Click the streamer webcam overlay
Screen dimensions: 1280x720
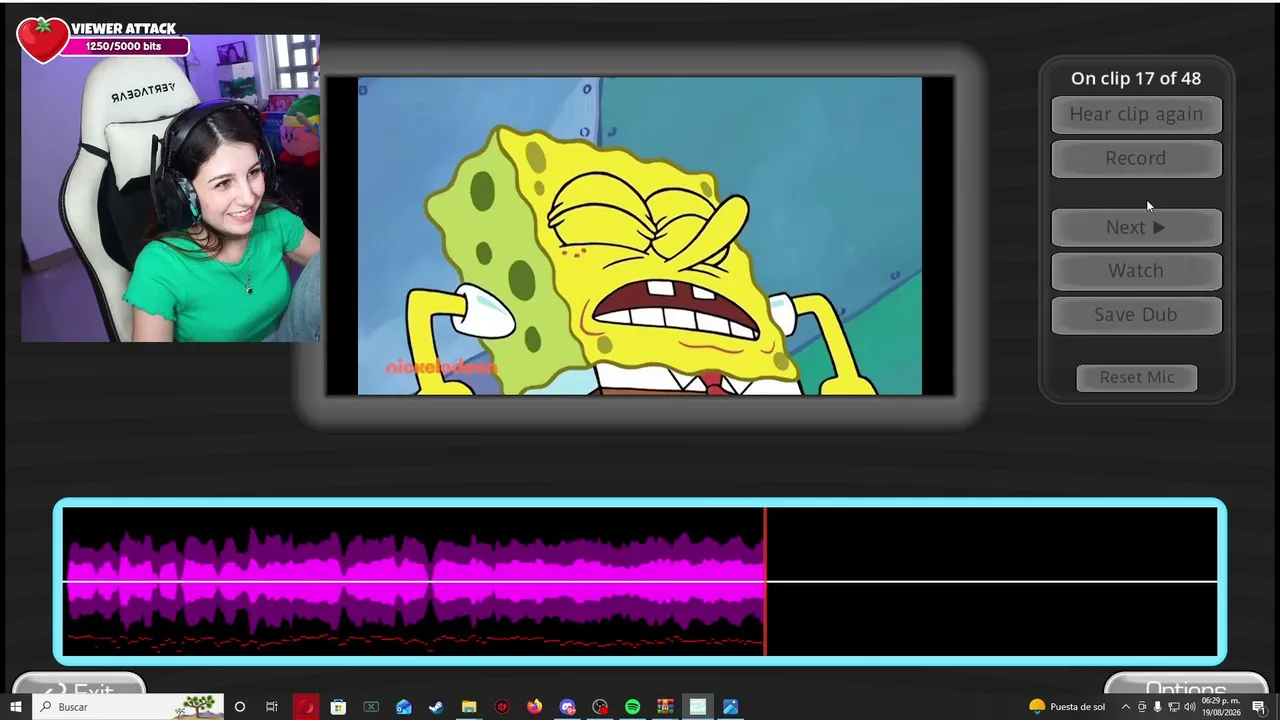(x=170, y=189)
